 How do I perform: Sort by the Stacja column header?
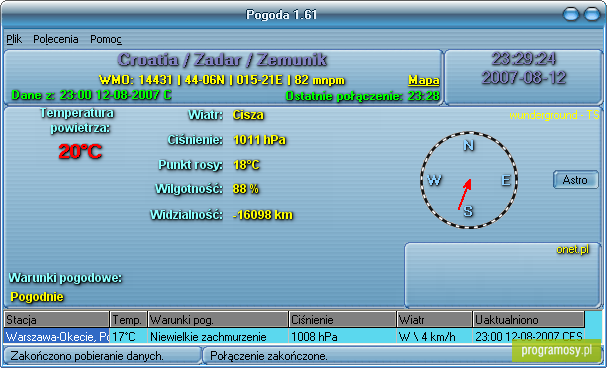tap(57, 320)
